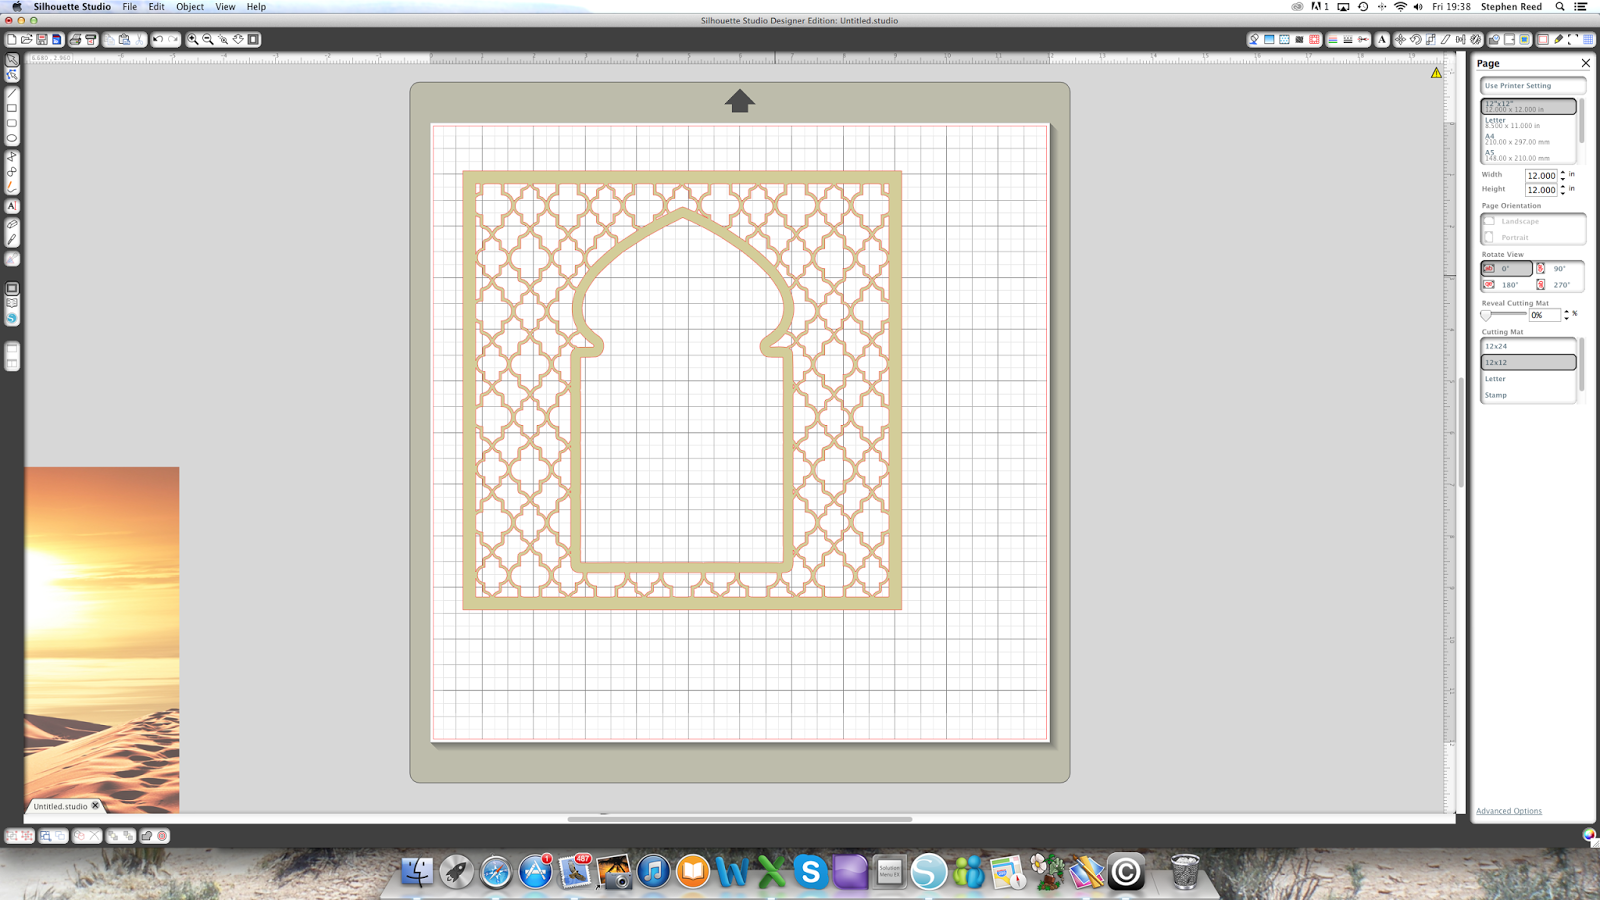Close the Page panel

(1585, 63)
